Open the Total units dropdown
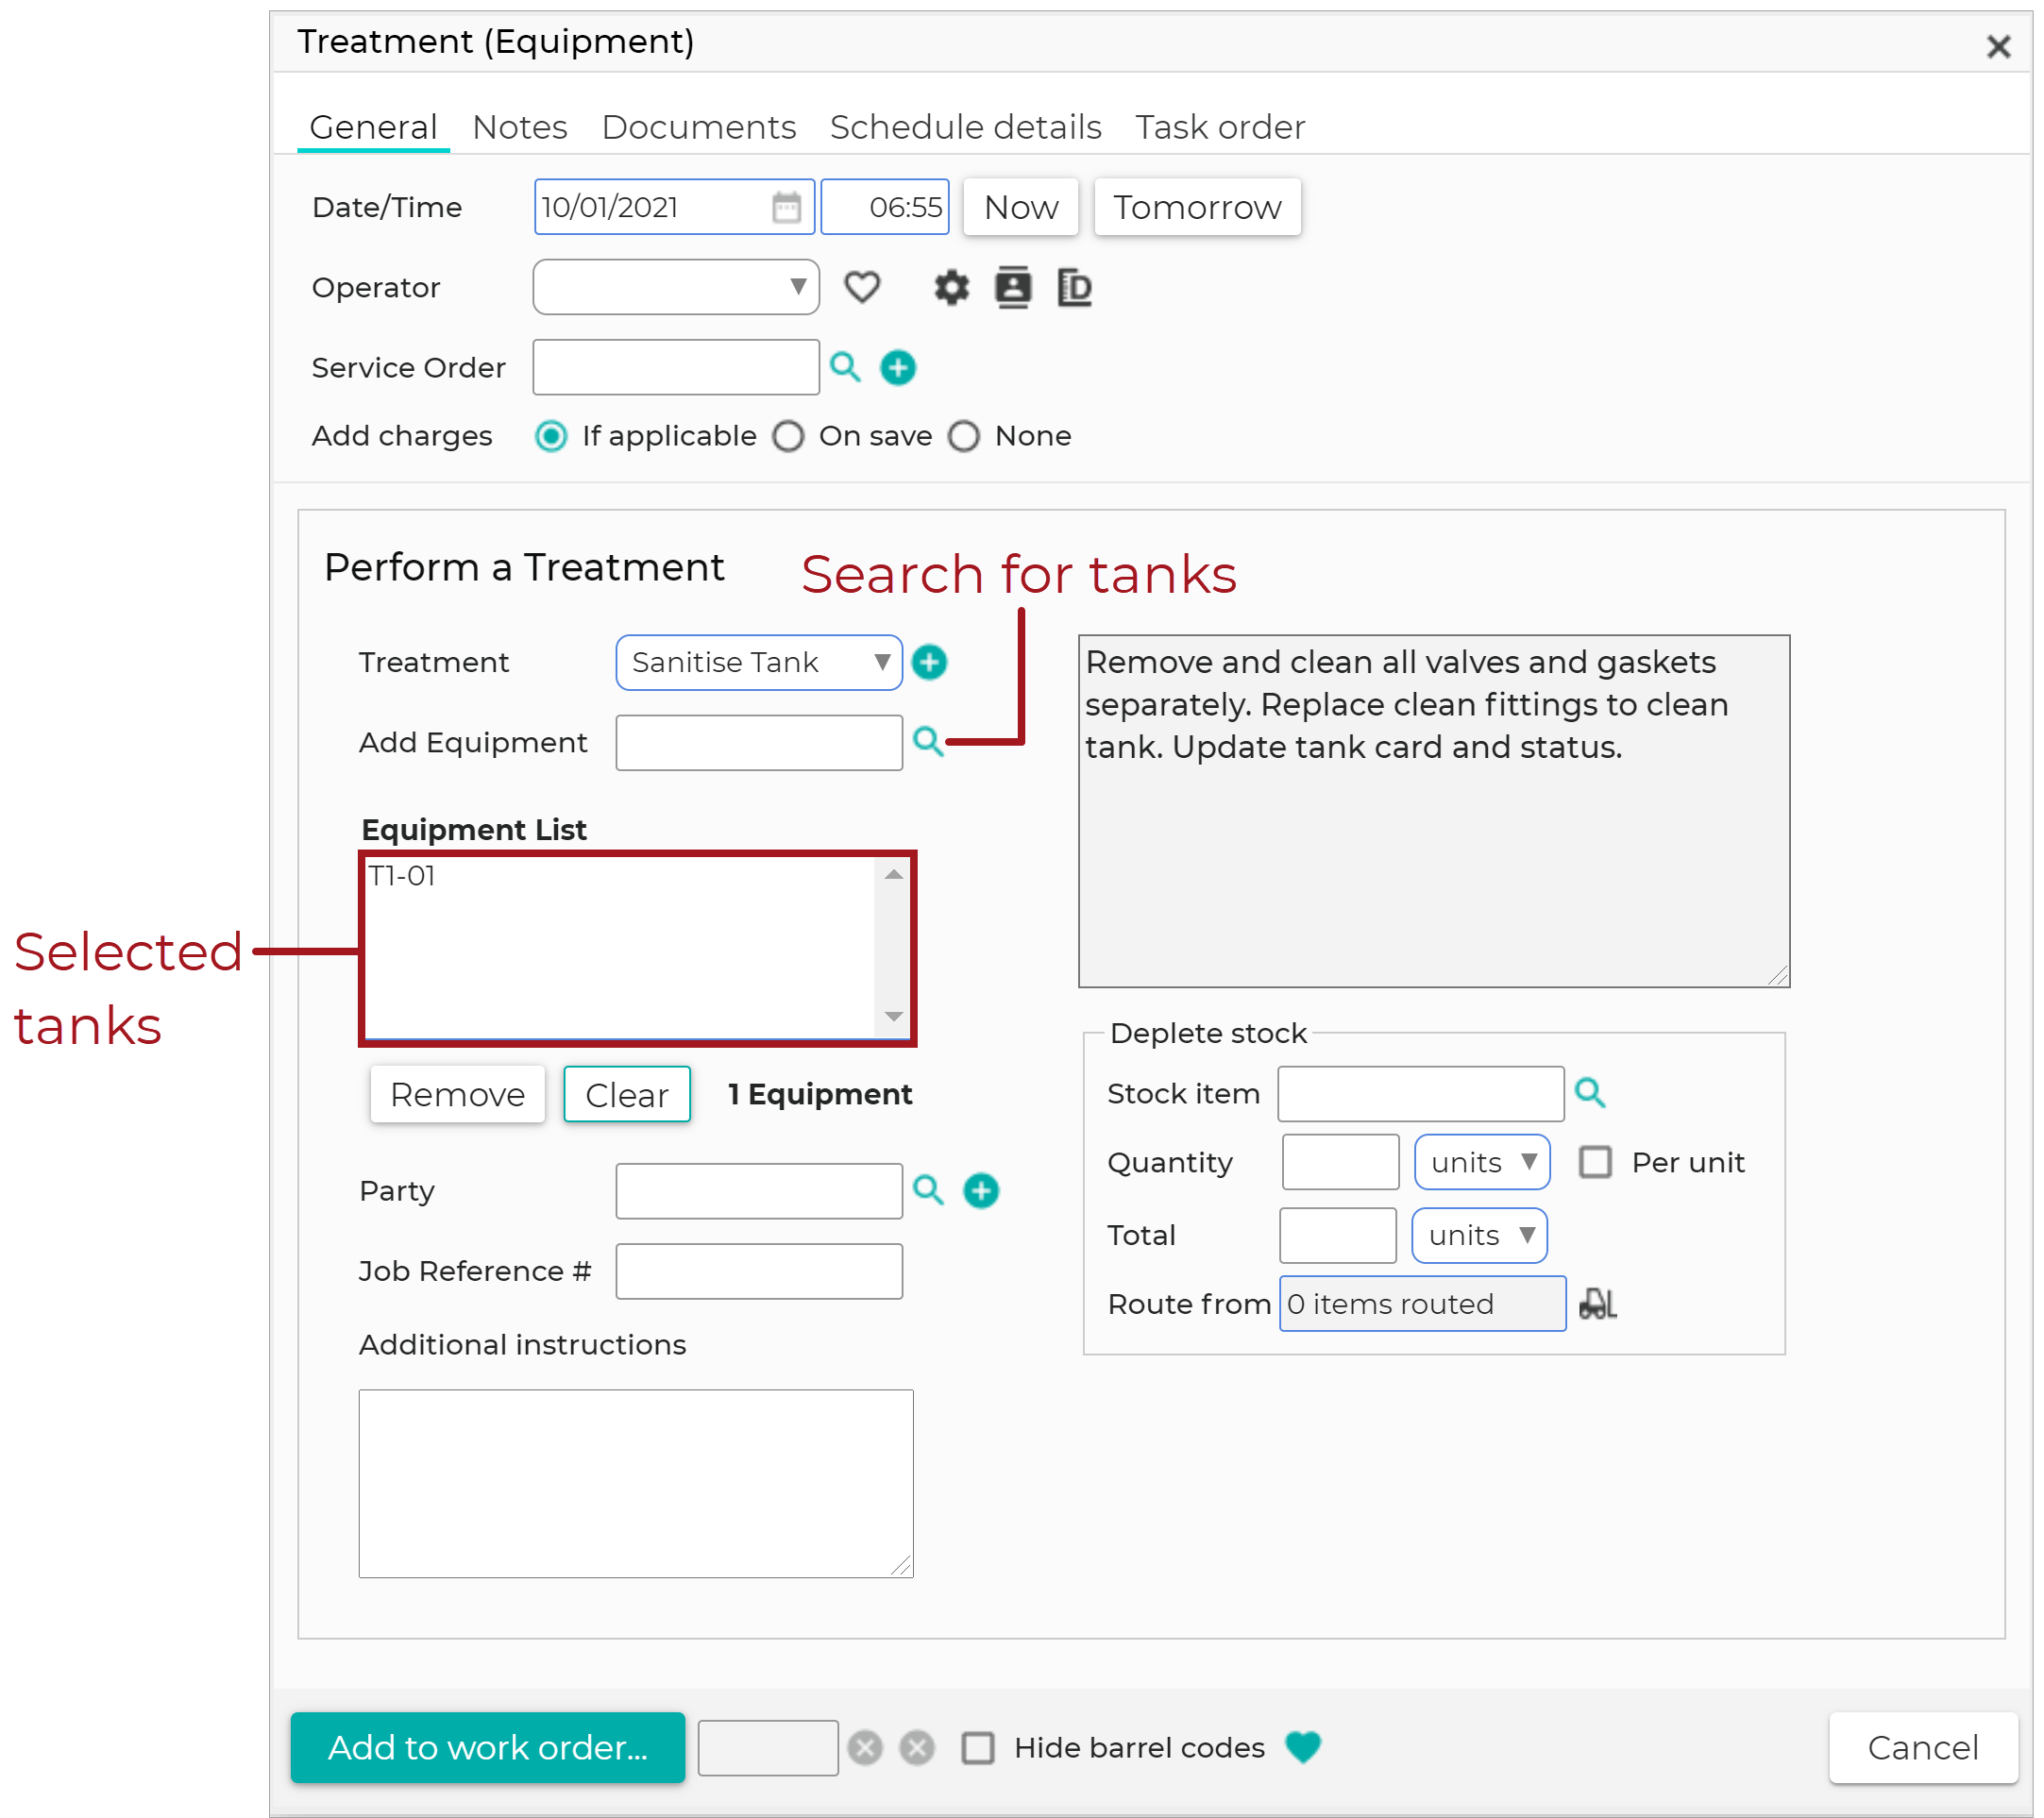 1480,1236
